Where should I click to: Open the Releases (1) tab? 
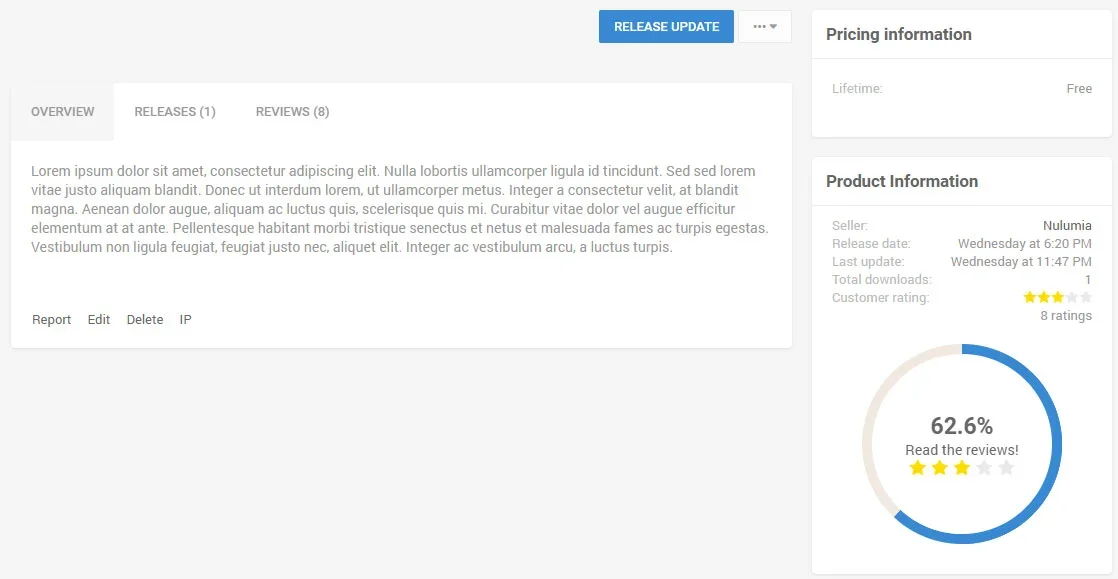pos(175,112)
